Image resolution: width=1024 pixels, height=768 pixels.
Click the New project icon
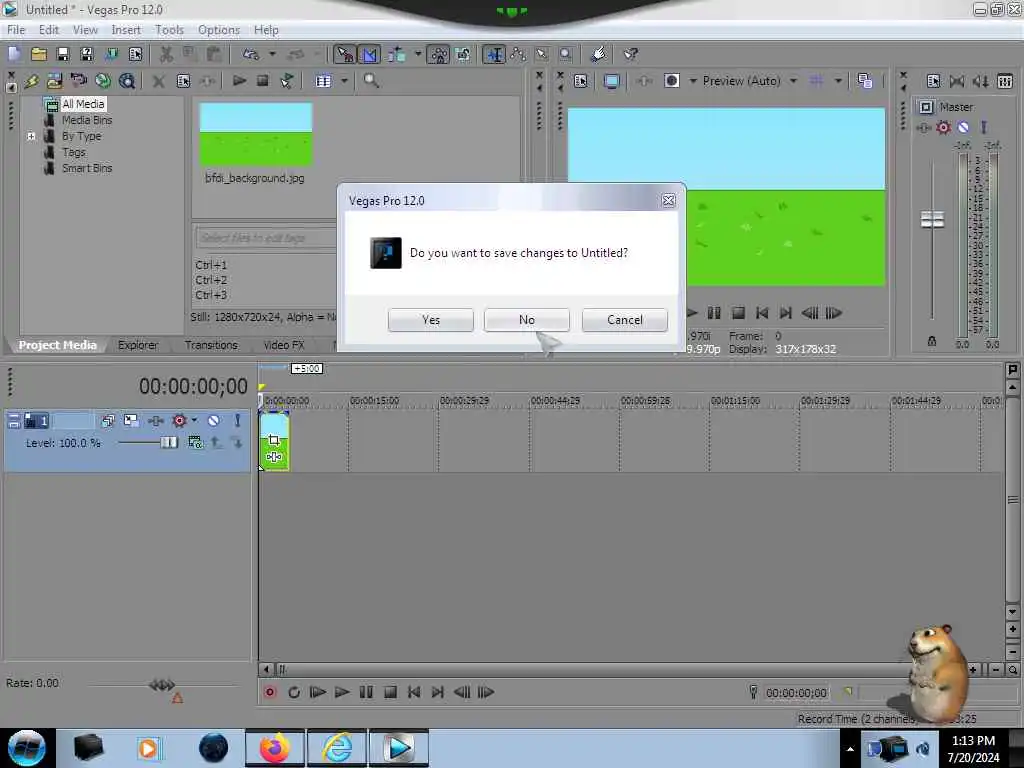click(14, 54)
